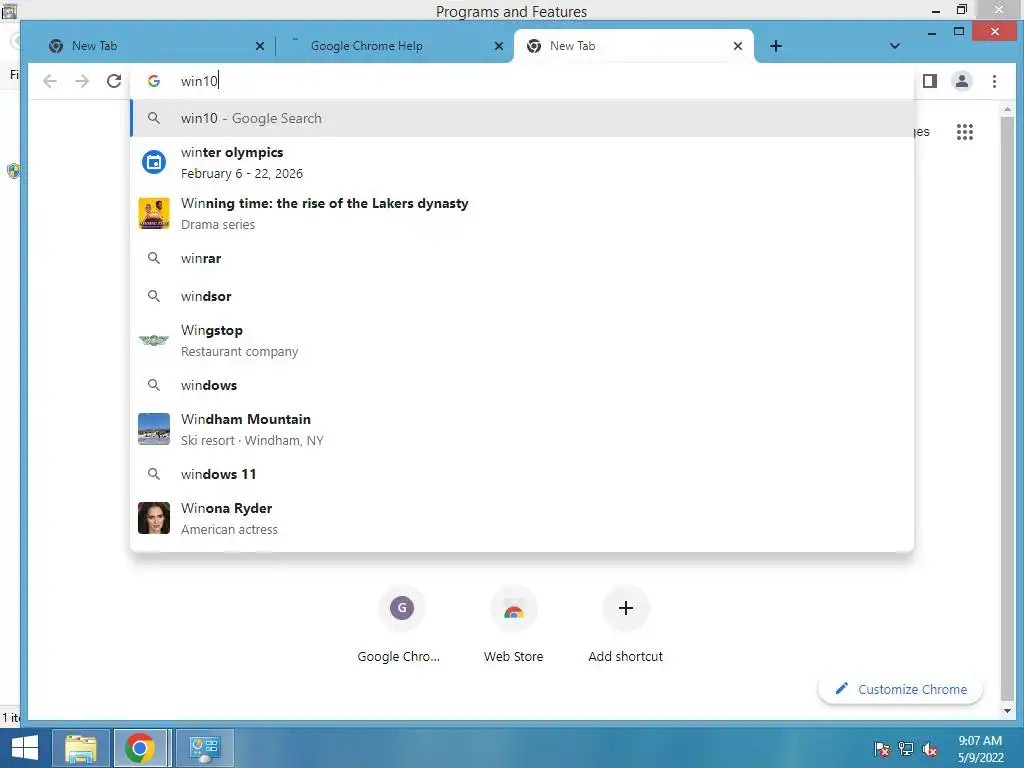Close the Google Chrome Help tab

click(x=498, y=46)
